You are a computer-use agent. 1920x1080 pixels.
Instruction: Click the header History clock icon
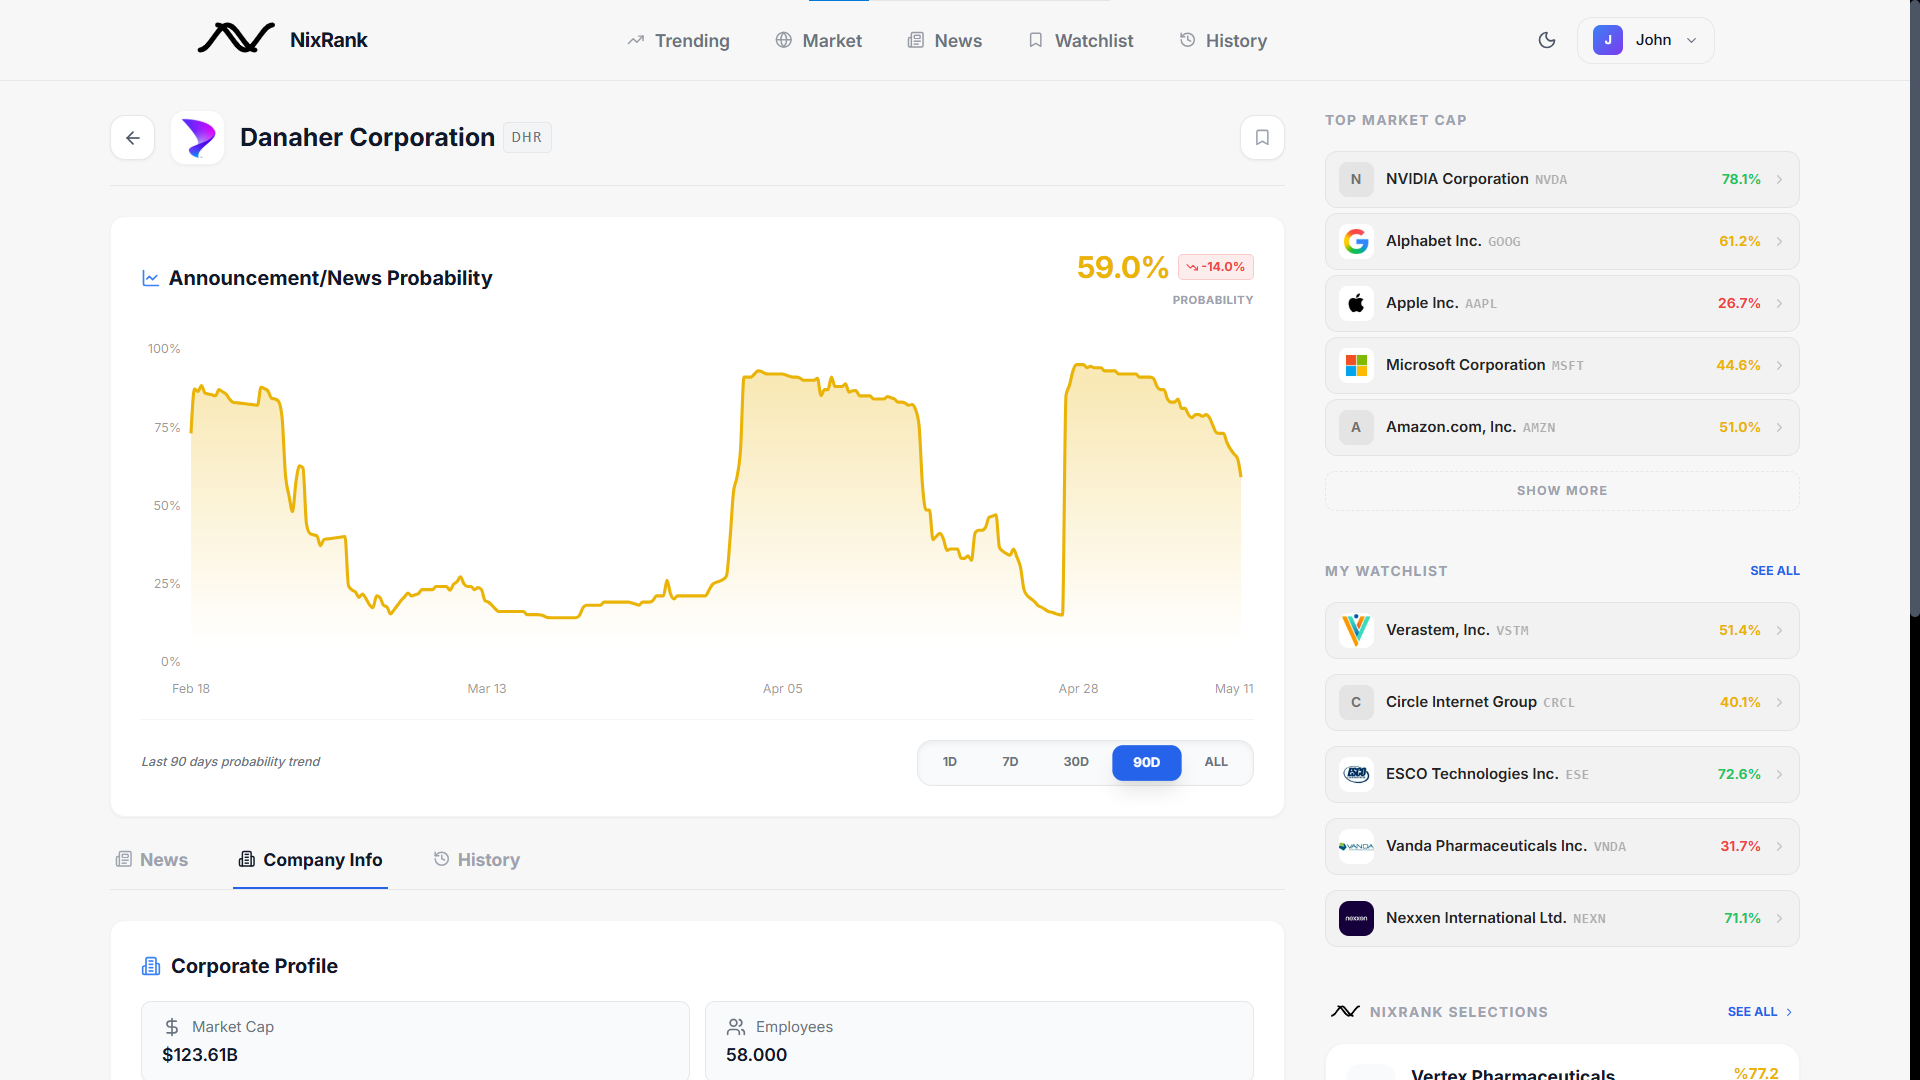[1188, 40]
